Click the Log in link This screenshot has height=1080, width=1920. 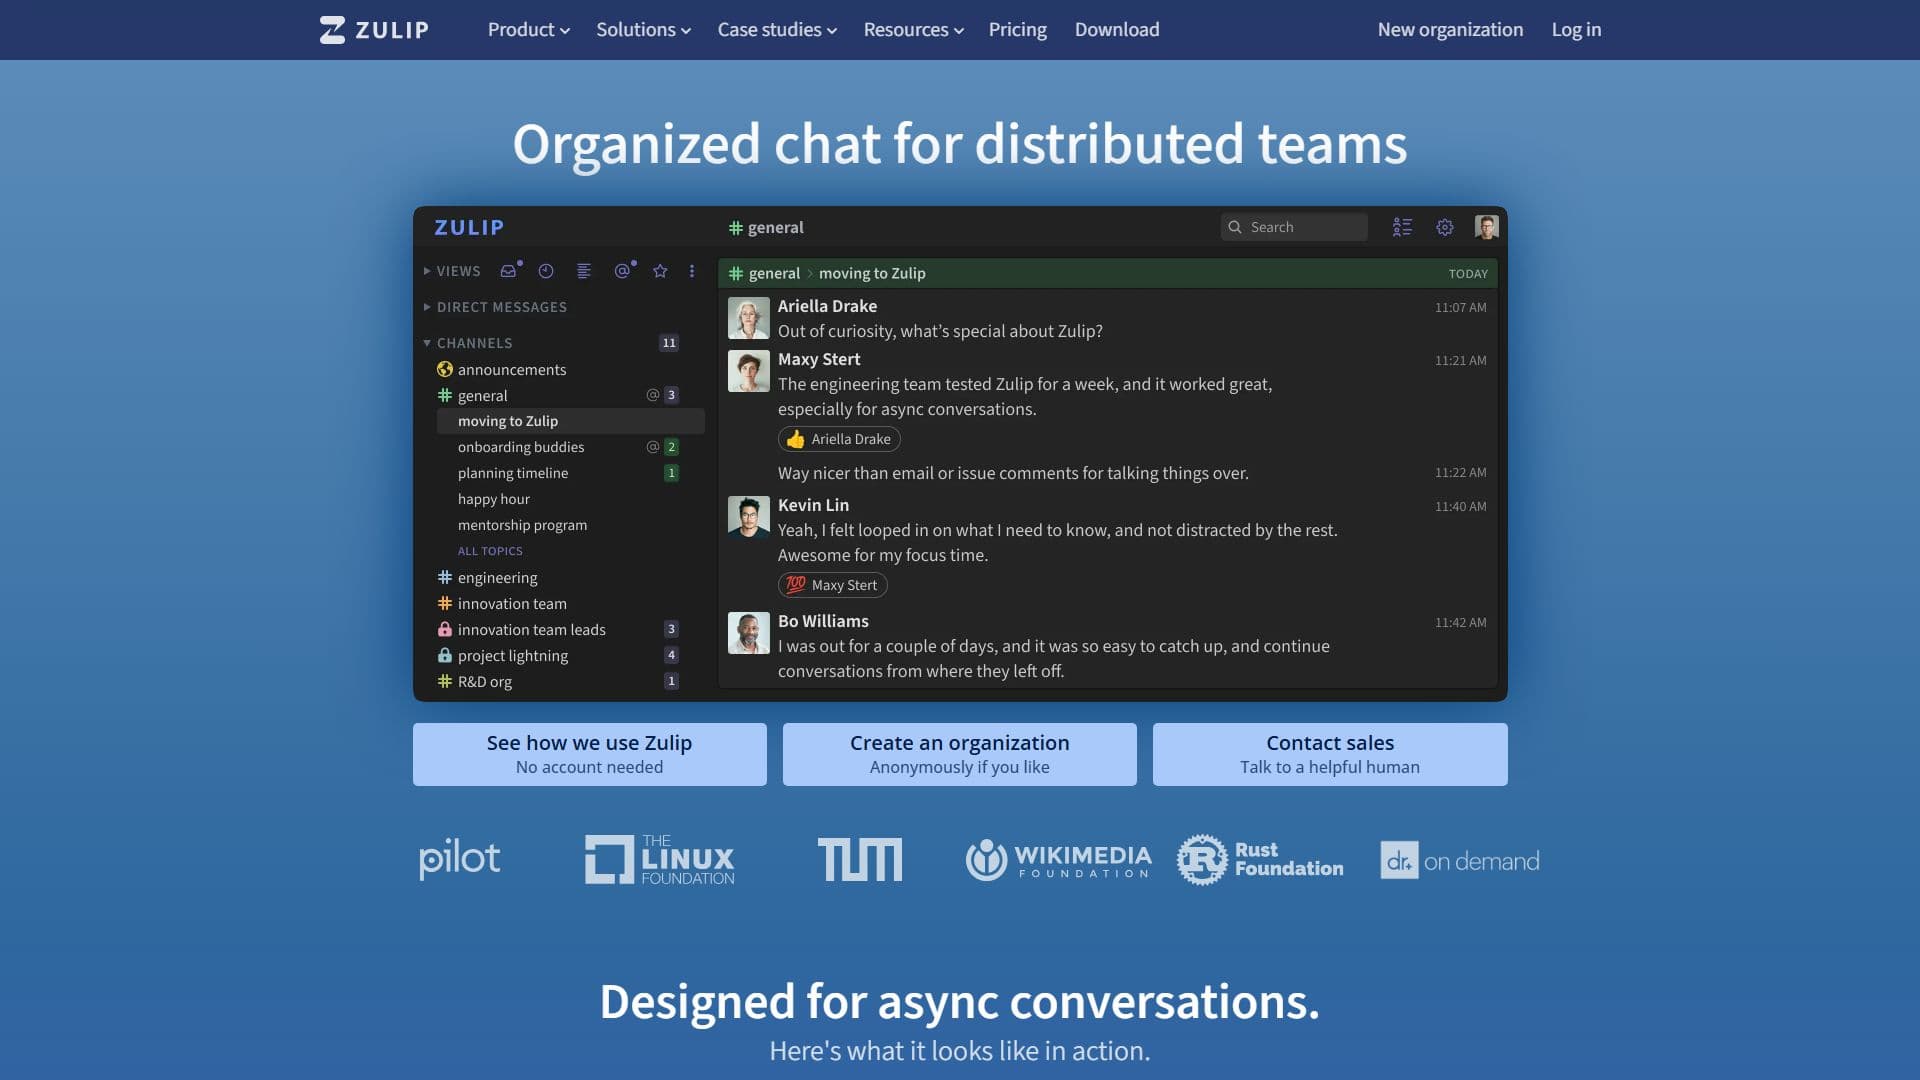1576,30
